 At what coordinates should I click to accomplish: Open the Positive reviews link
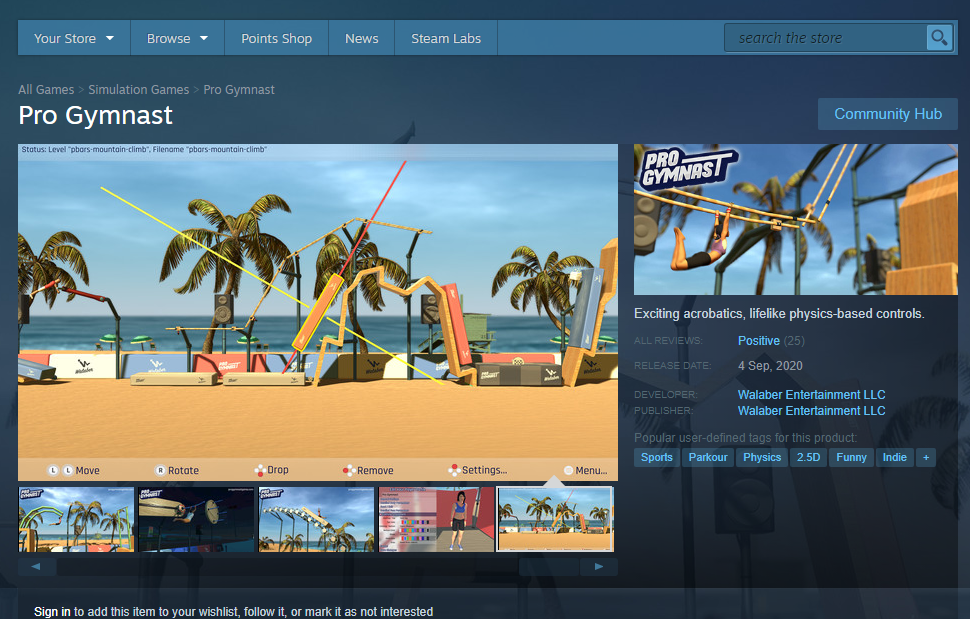pos(758,341)
